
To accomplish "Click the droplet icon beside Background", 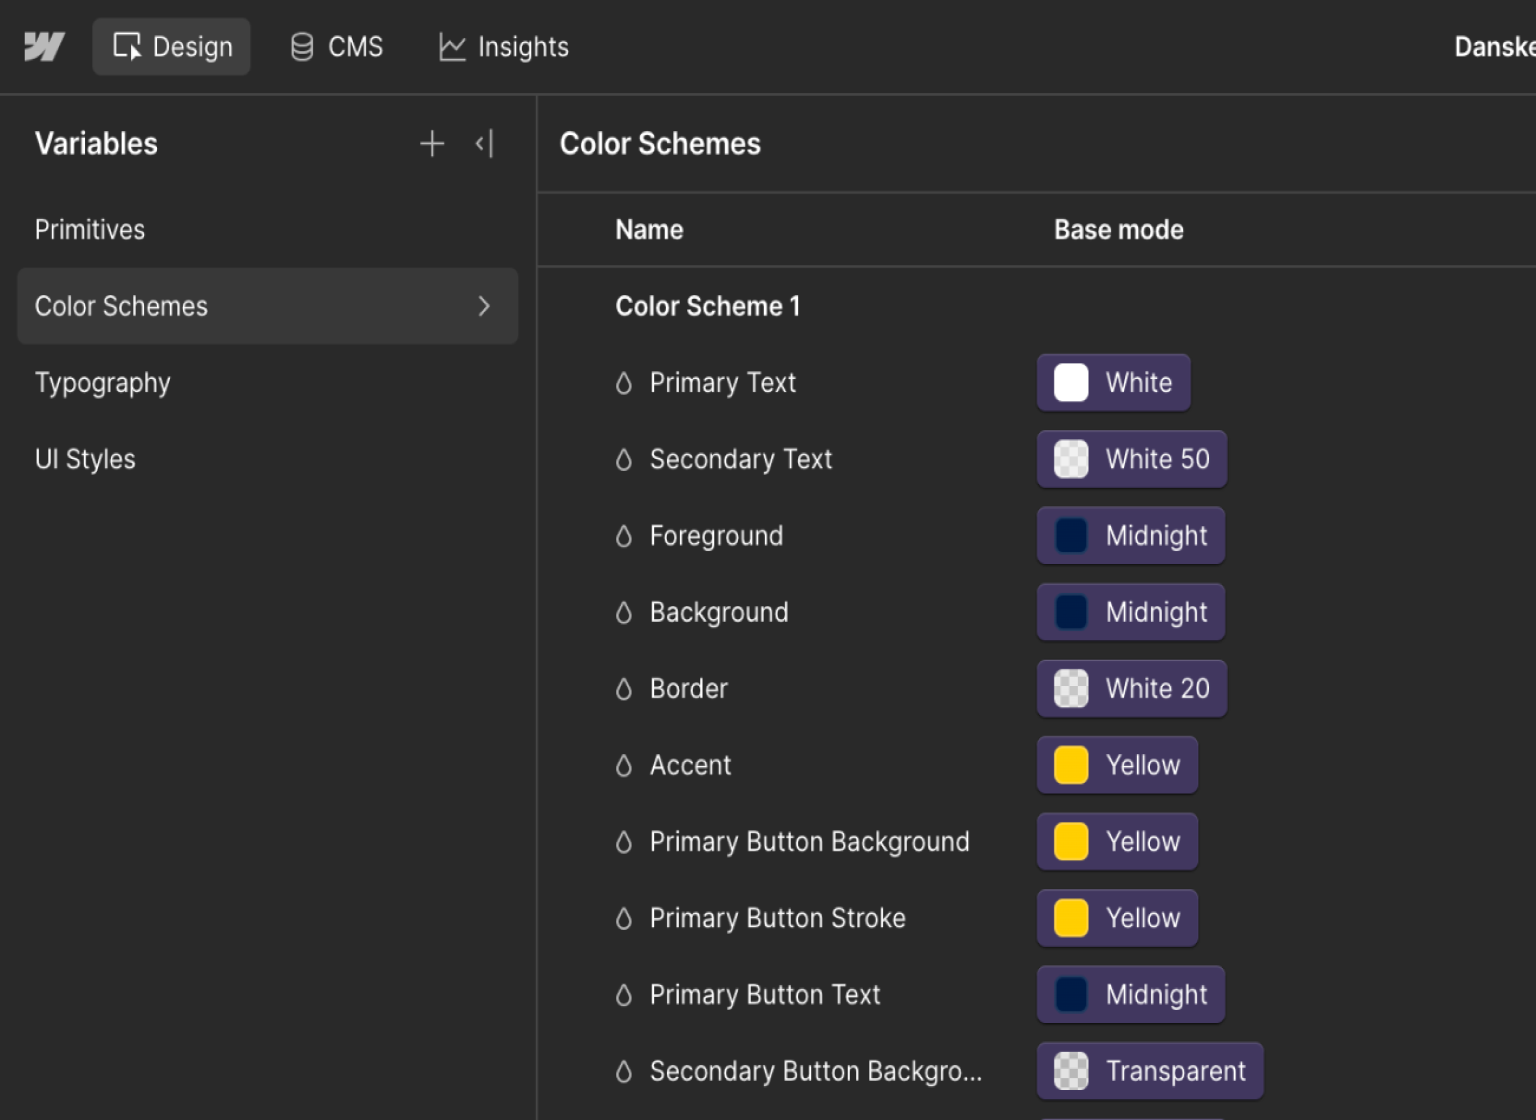I will pos(624,613).
